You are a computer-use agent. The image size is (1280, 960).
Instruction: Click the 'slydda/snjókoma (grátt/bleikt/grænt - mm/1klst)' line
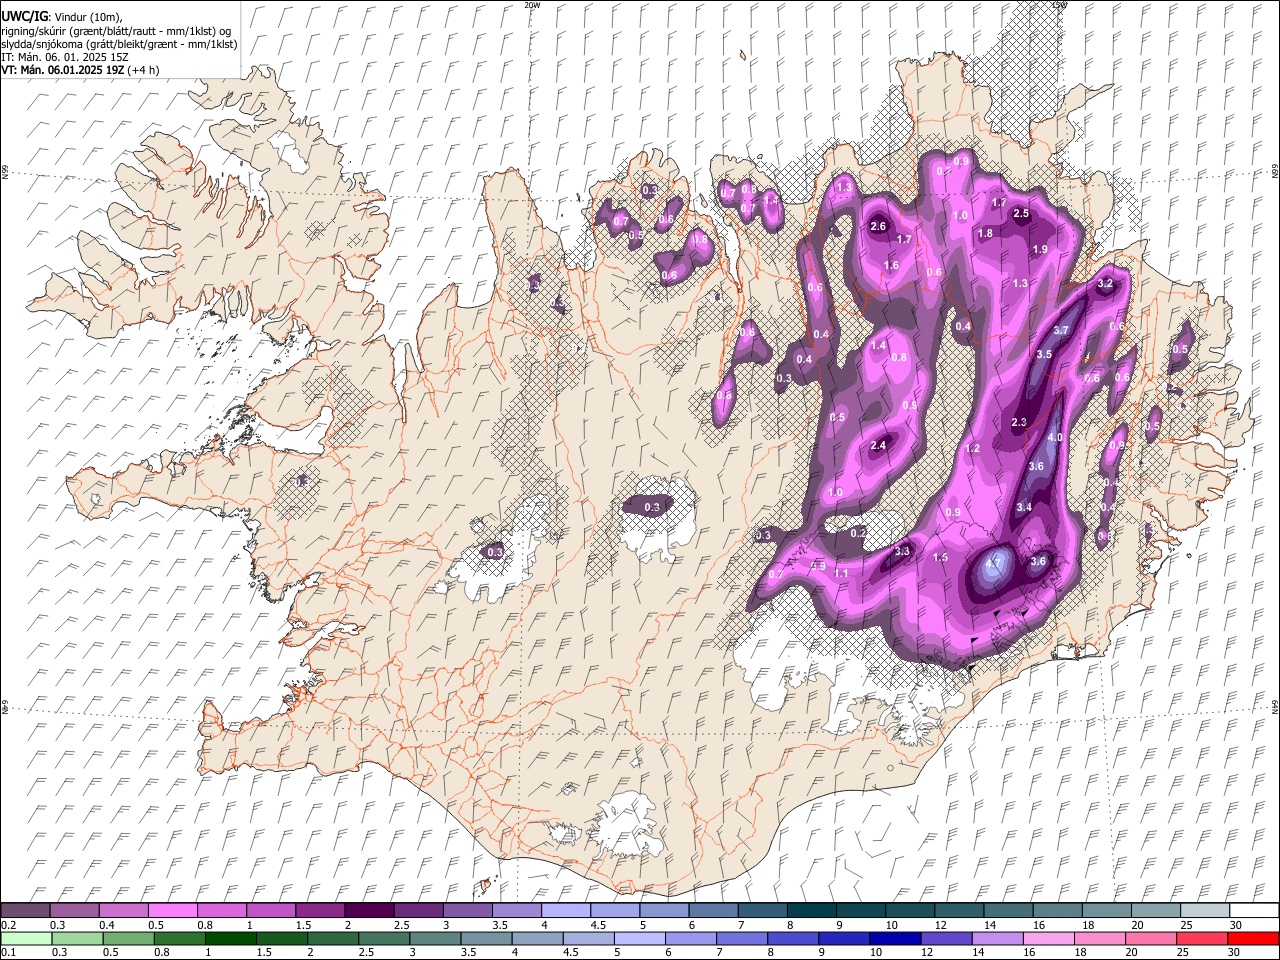[119, 44]
